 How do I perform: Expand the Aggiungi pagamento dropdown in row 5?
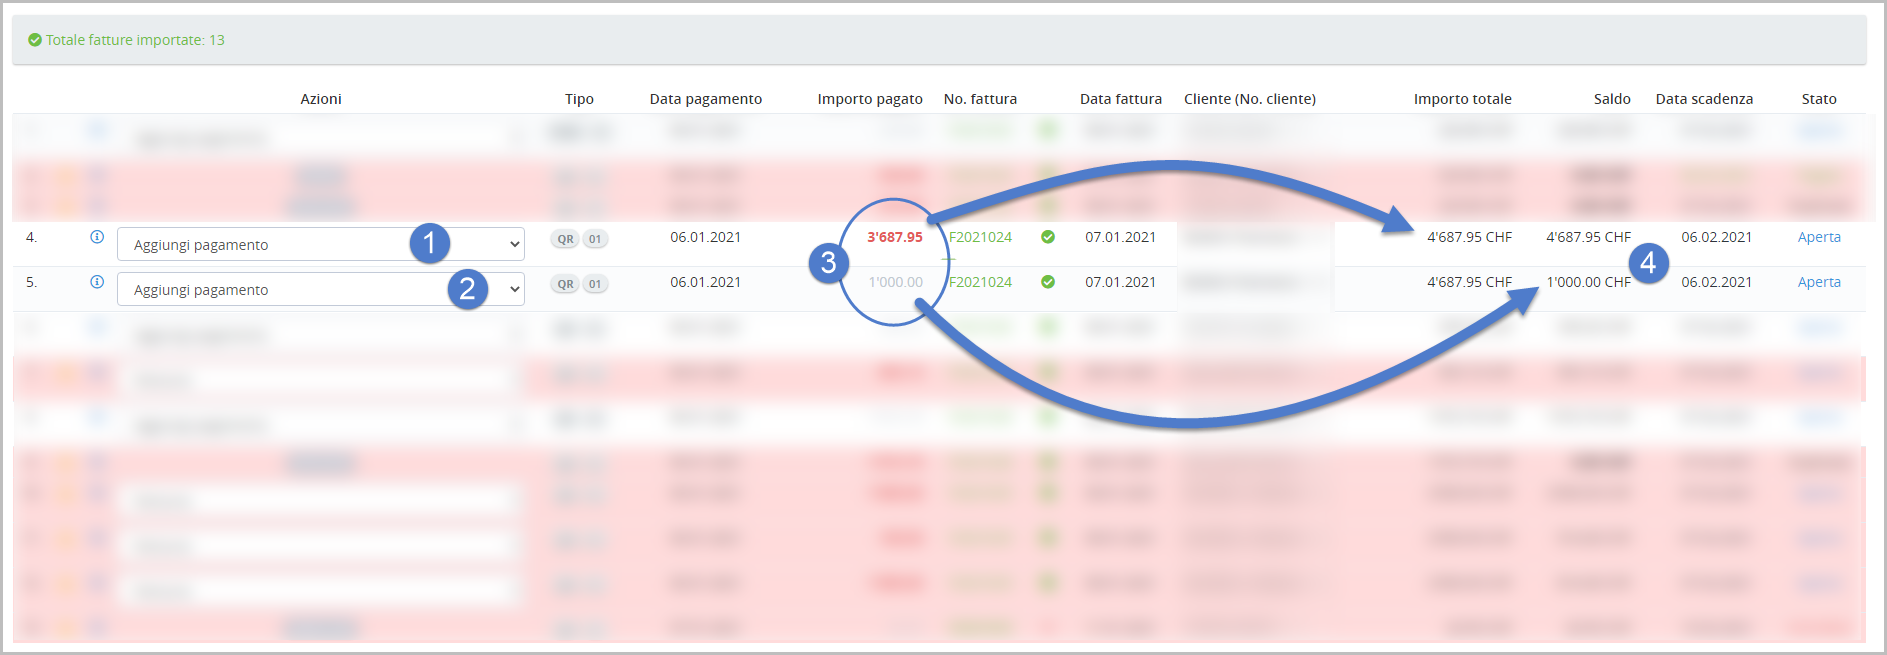(320, 289)
